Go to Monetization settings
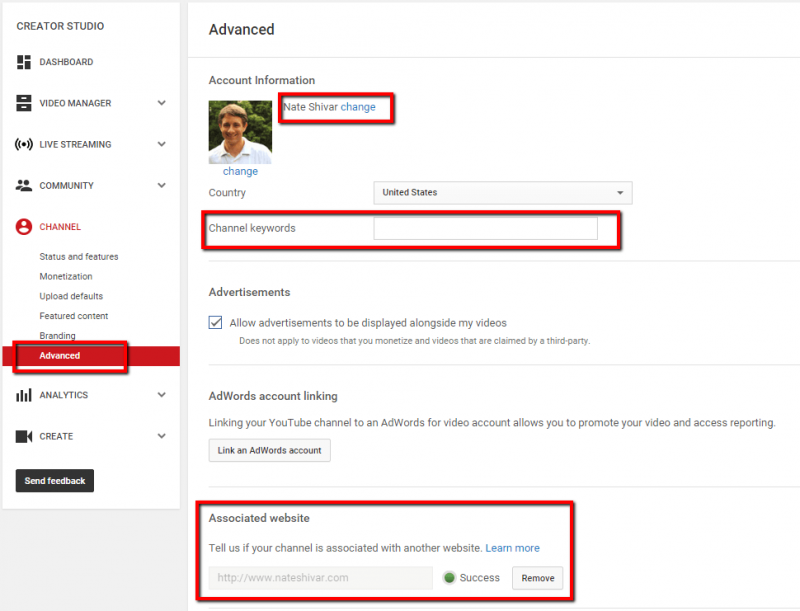This screenshot has height=611, width=800. coord(66,276)
